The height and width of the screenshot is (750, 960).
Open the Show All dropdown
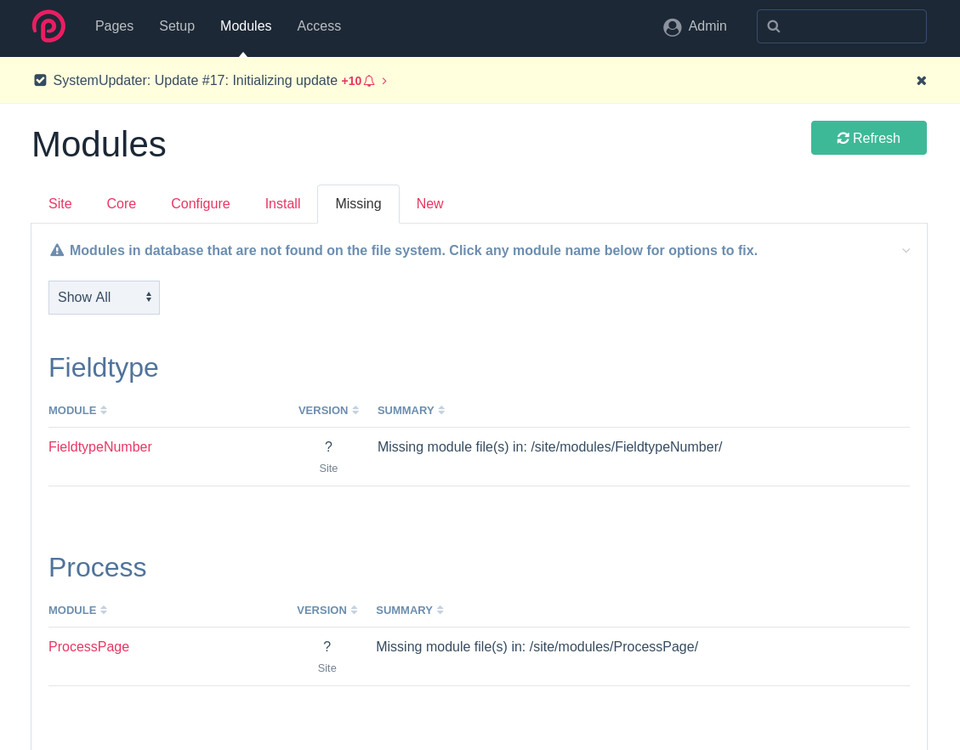[x=104, y=297]
